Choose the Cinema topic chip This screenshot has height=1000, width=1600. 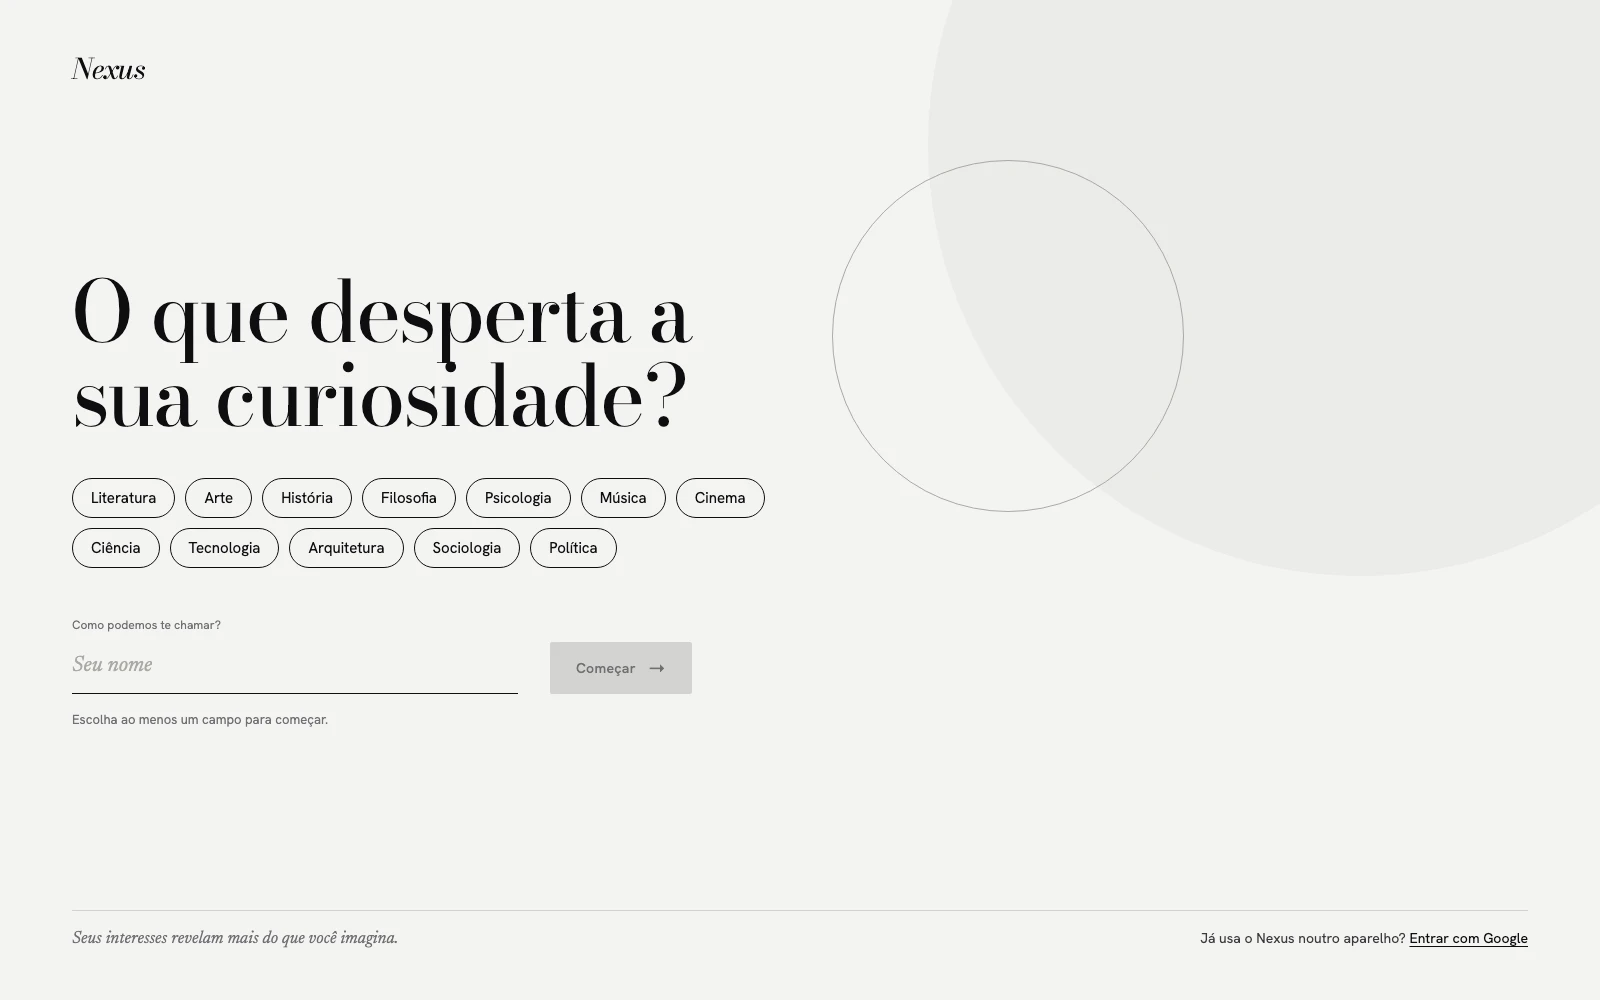[x=720, y=498]
